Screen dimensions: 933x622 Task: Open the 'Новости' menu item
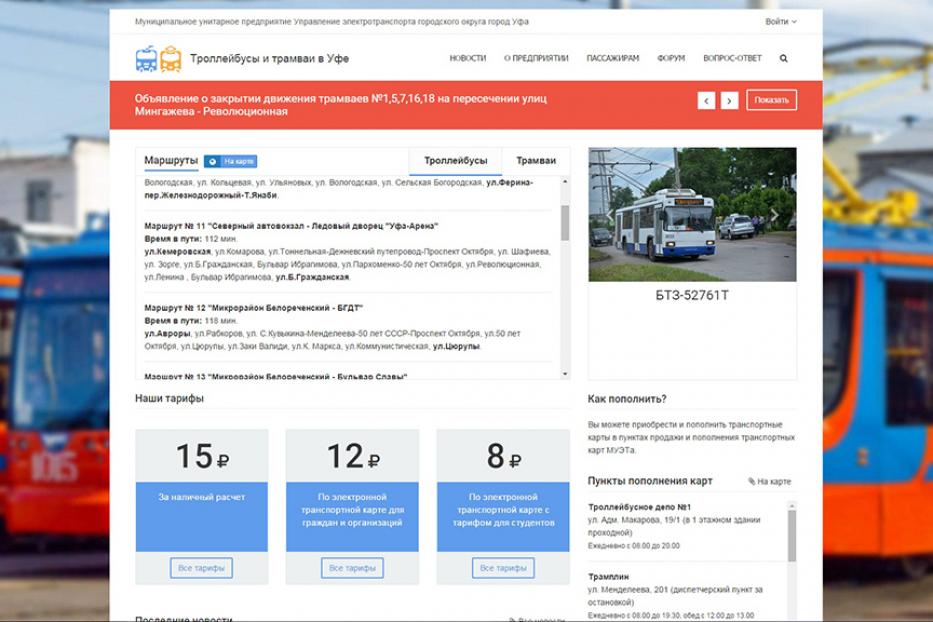pyautogui.click(x=467, y=58)
